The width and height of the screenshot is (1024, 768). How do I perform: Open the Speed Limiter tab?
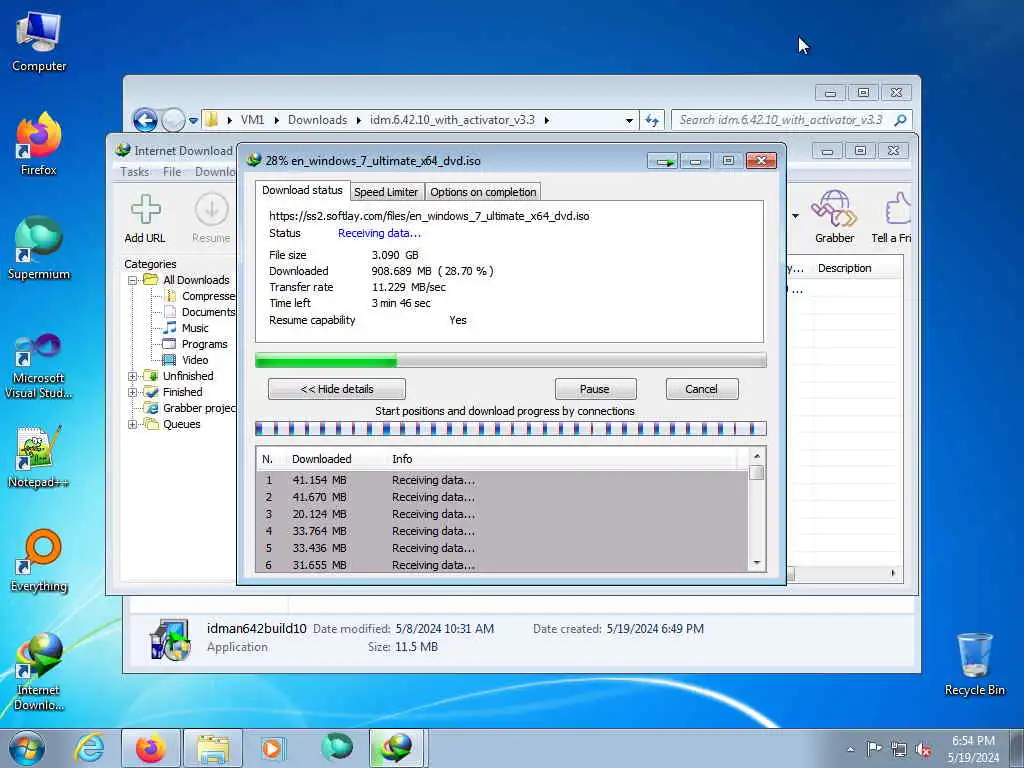386,192
